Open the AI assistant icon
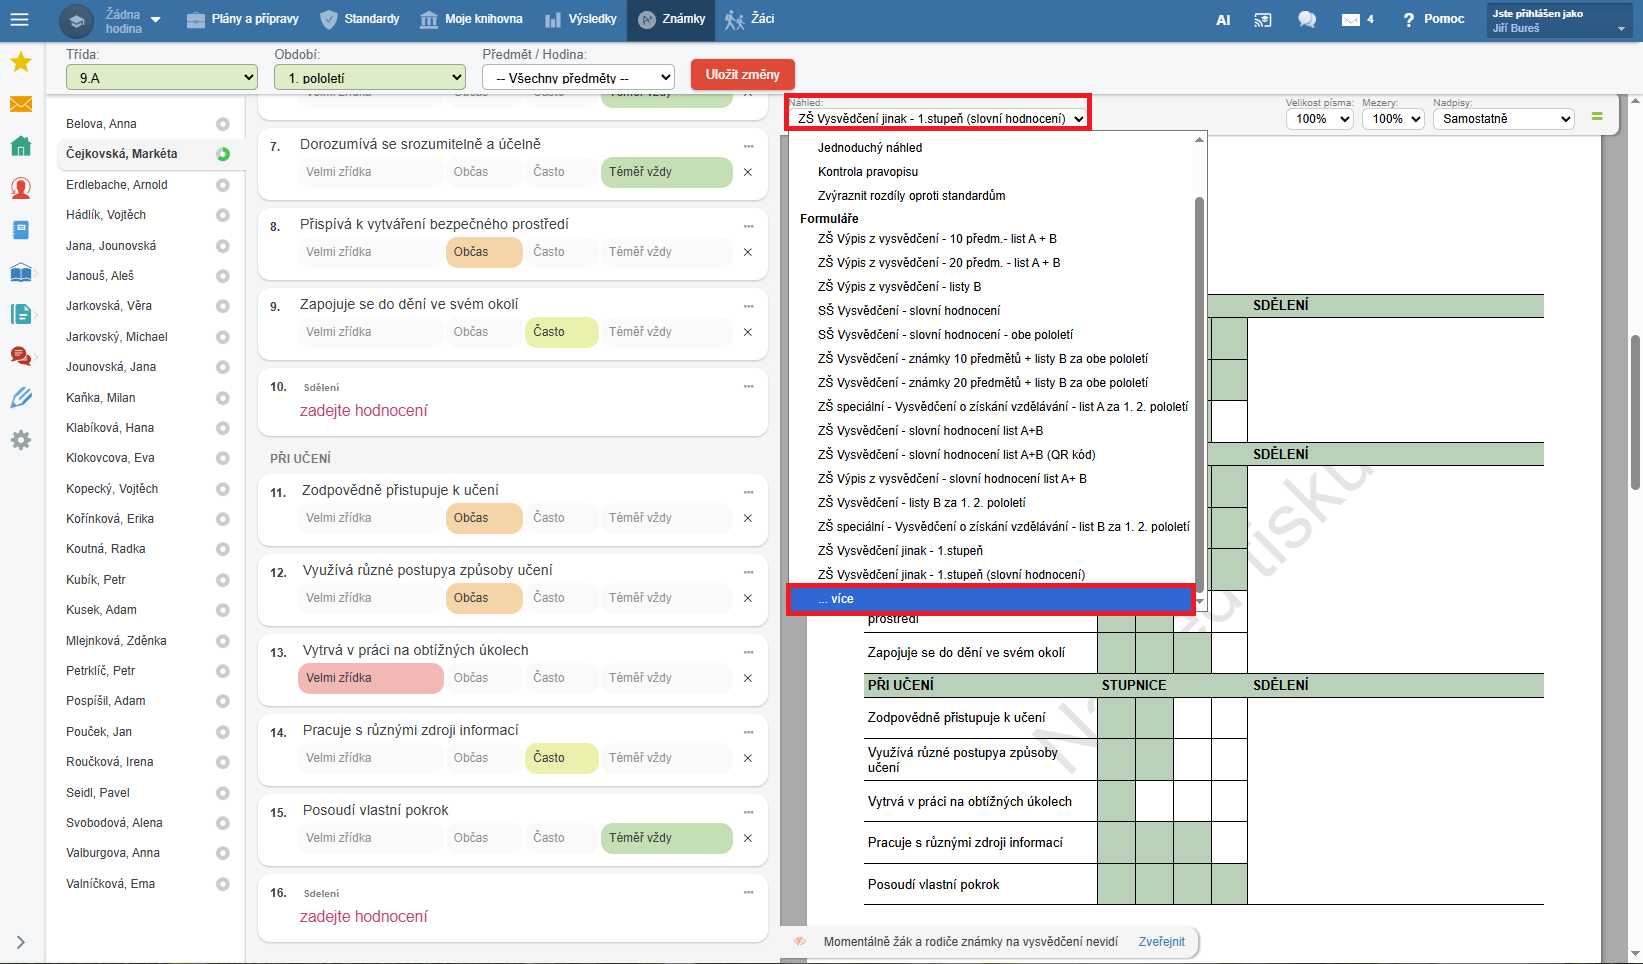 click(x=1222, y=19)
